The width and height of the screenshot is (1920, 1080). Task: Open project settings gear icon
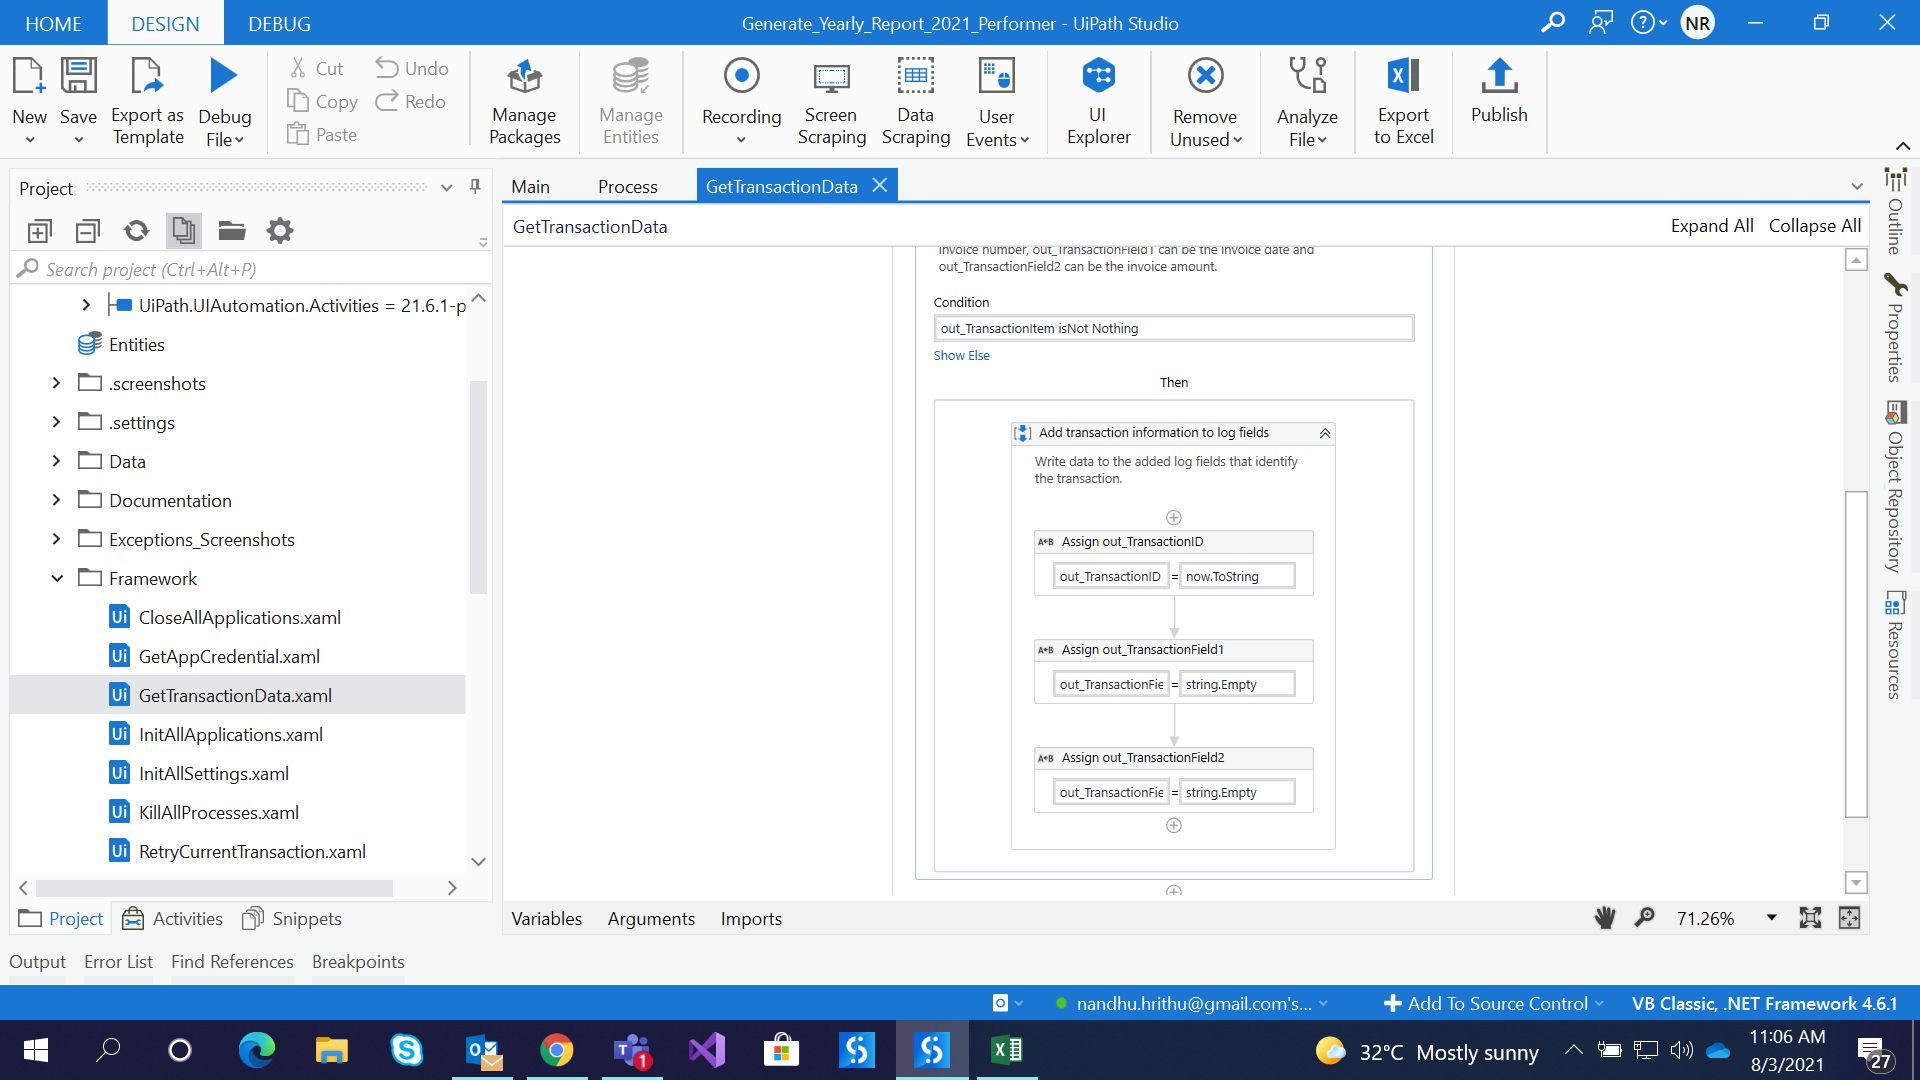pos(280,231)
